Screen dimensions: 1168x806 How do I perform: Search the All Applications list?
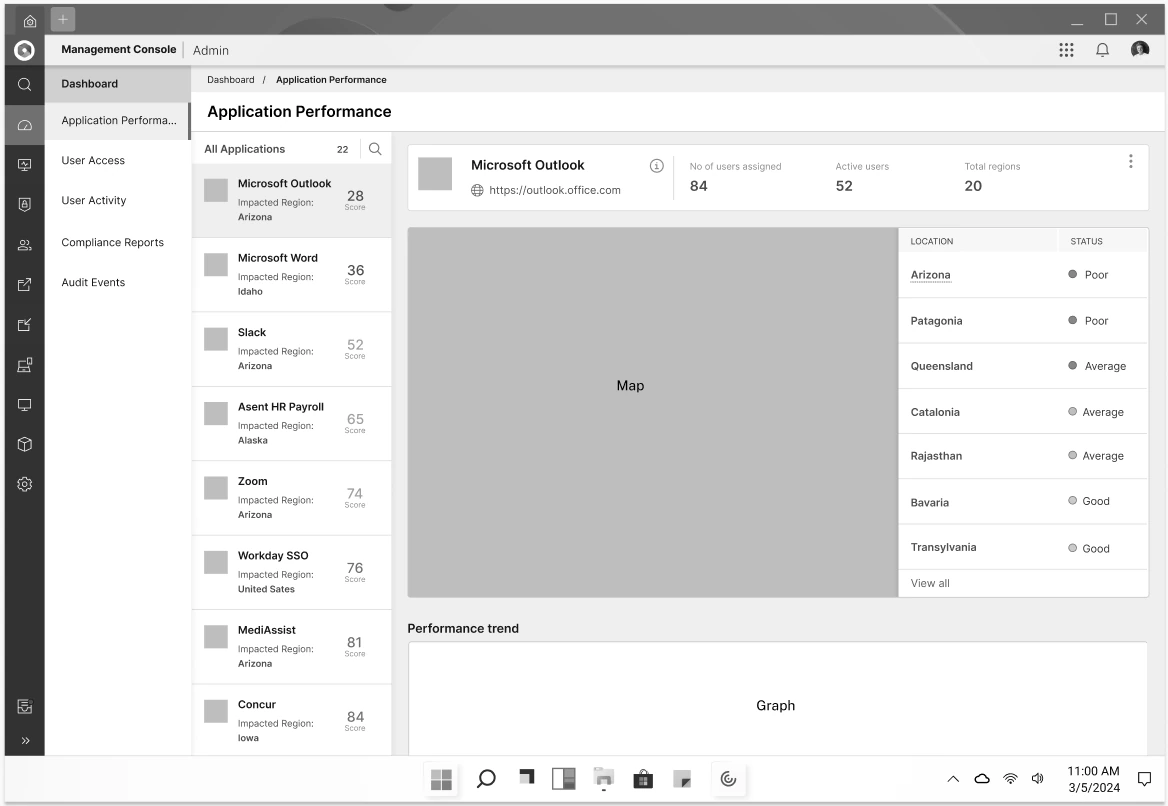tap(375, 149)
